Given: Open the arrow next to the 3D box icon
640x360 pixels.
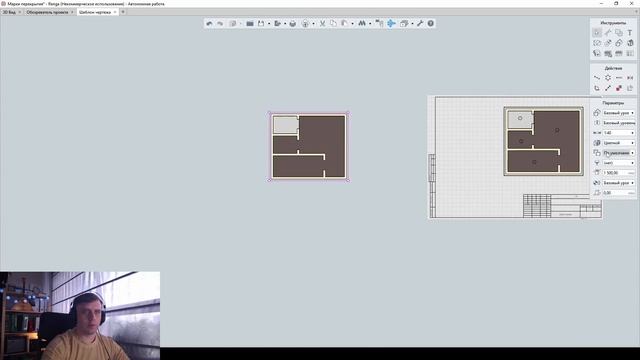Looking at the screenshot, I should coord(412,24).
